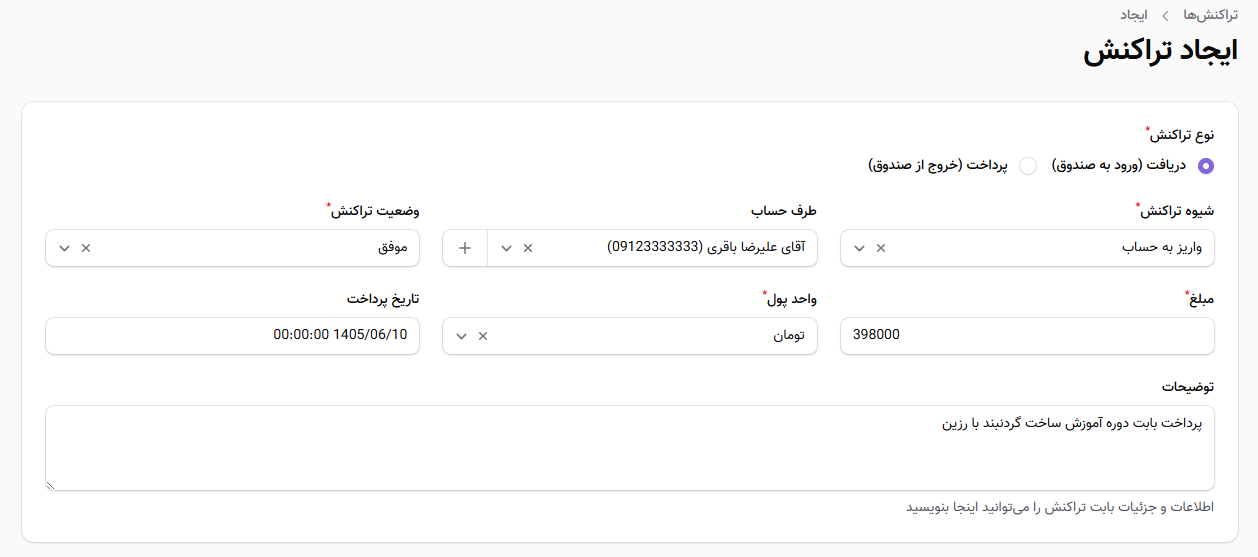1258x557 pixels.
Task: Open the موفق status combo box
Action: 233,248
